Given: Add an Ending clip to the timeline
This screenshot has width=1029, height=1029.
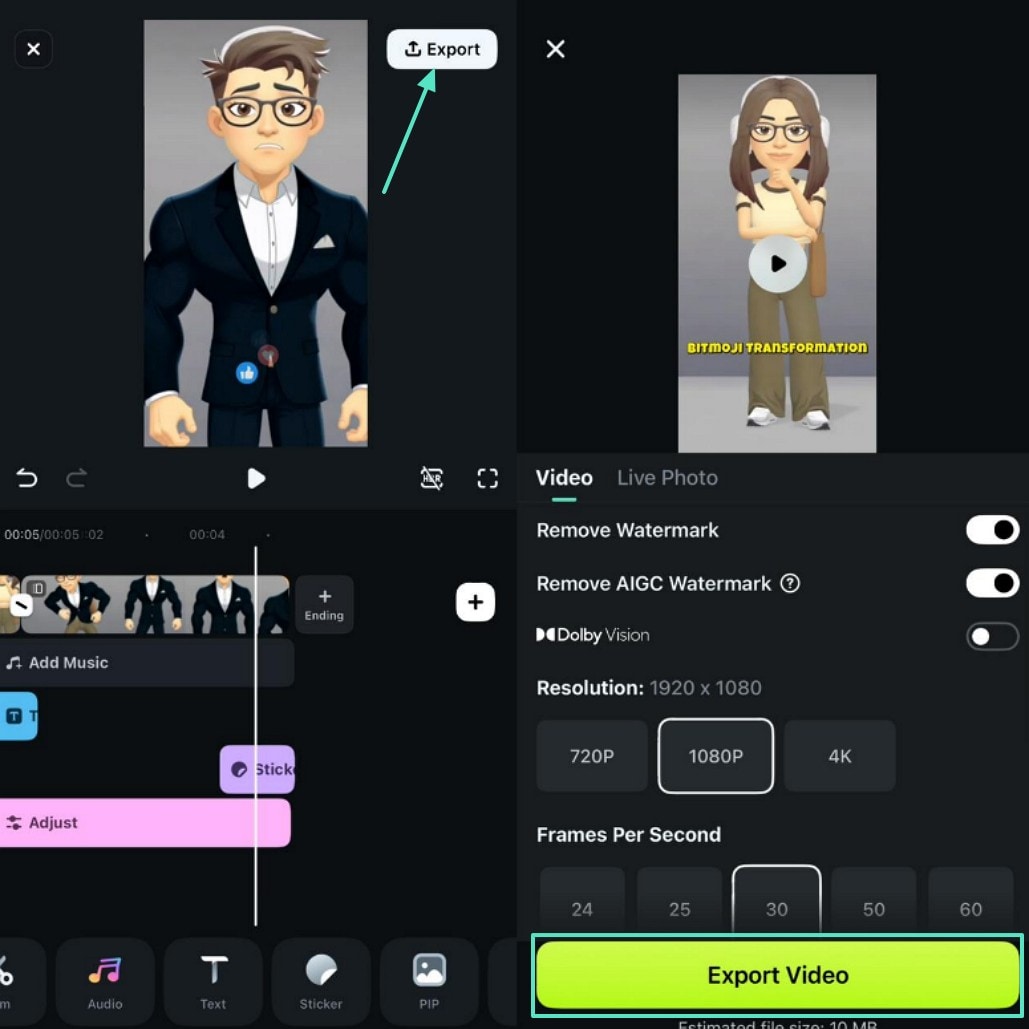Looking at the screenshot, I should tap(324, 604).
